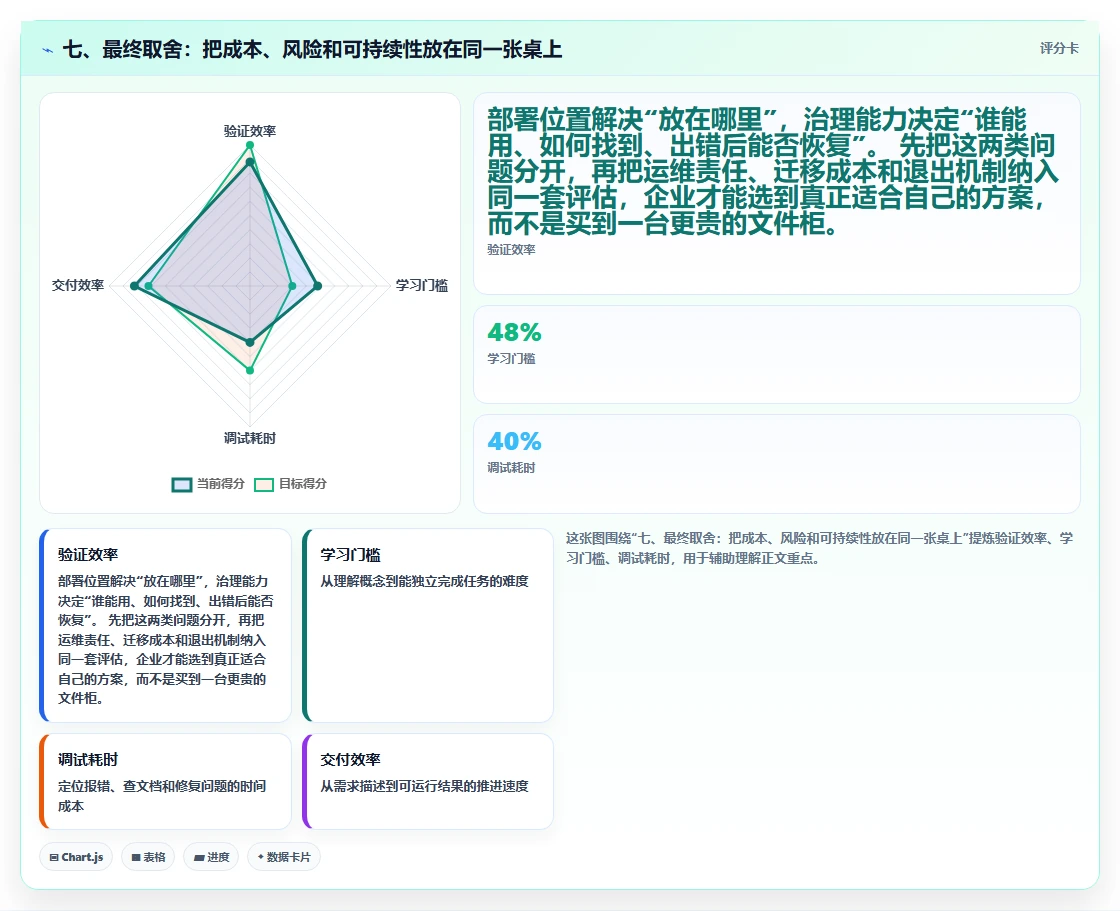Click the 学习门槛 caption under 48%
Screen dimensions: 1120x911
point(511,359)
